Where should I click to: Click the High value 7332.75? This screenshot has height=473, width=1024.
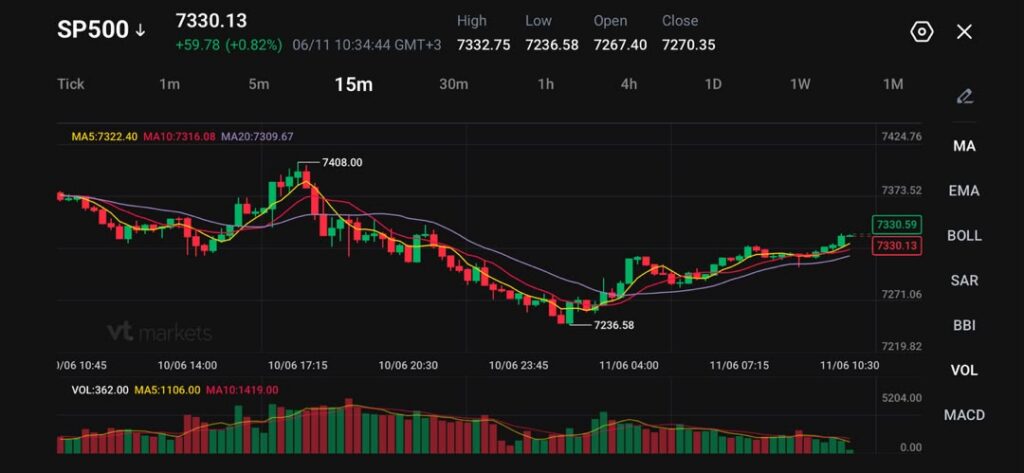coord(483,45)
